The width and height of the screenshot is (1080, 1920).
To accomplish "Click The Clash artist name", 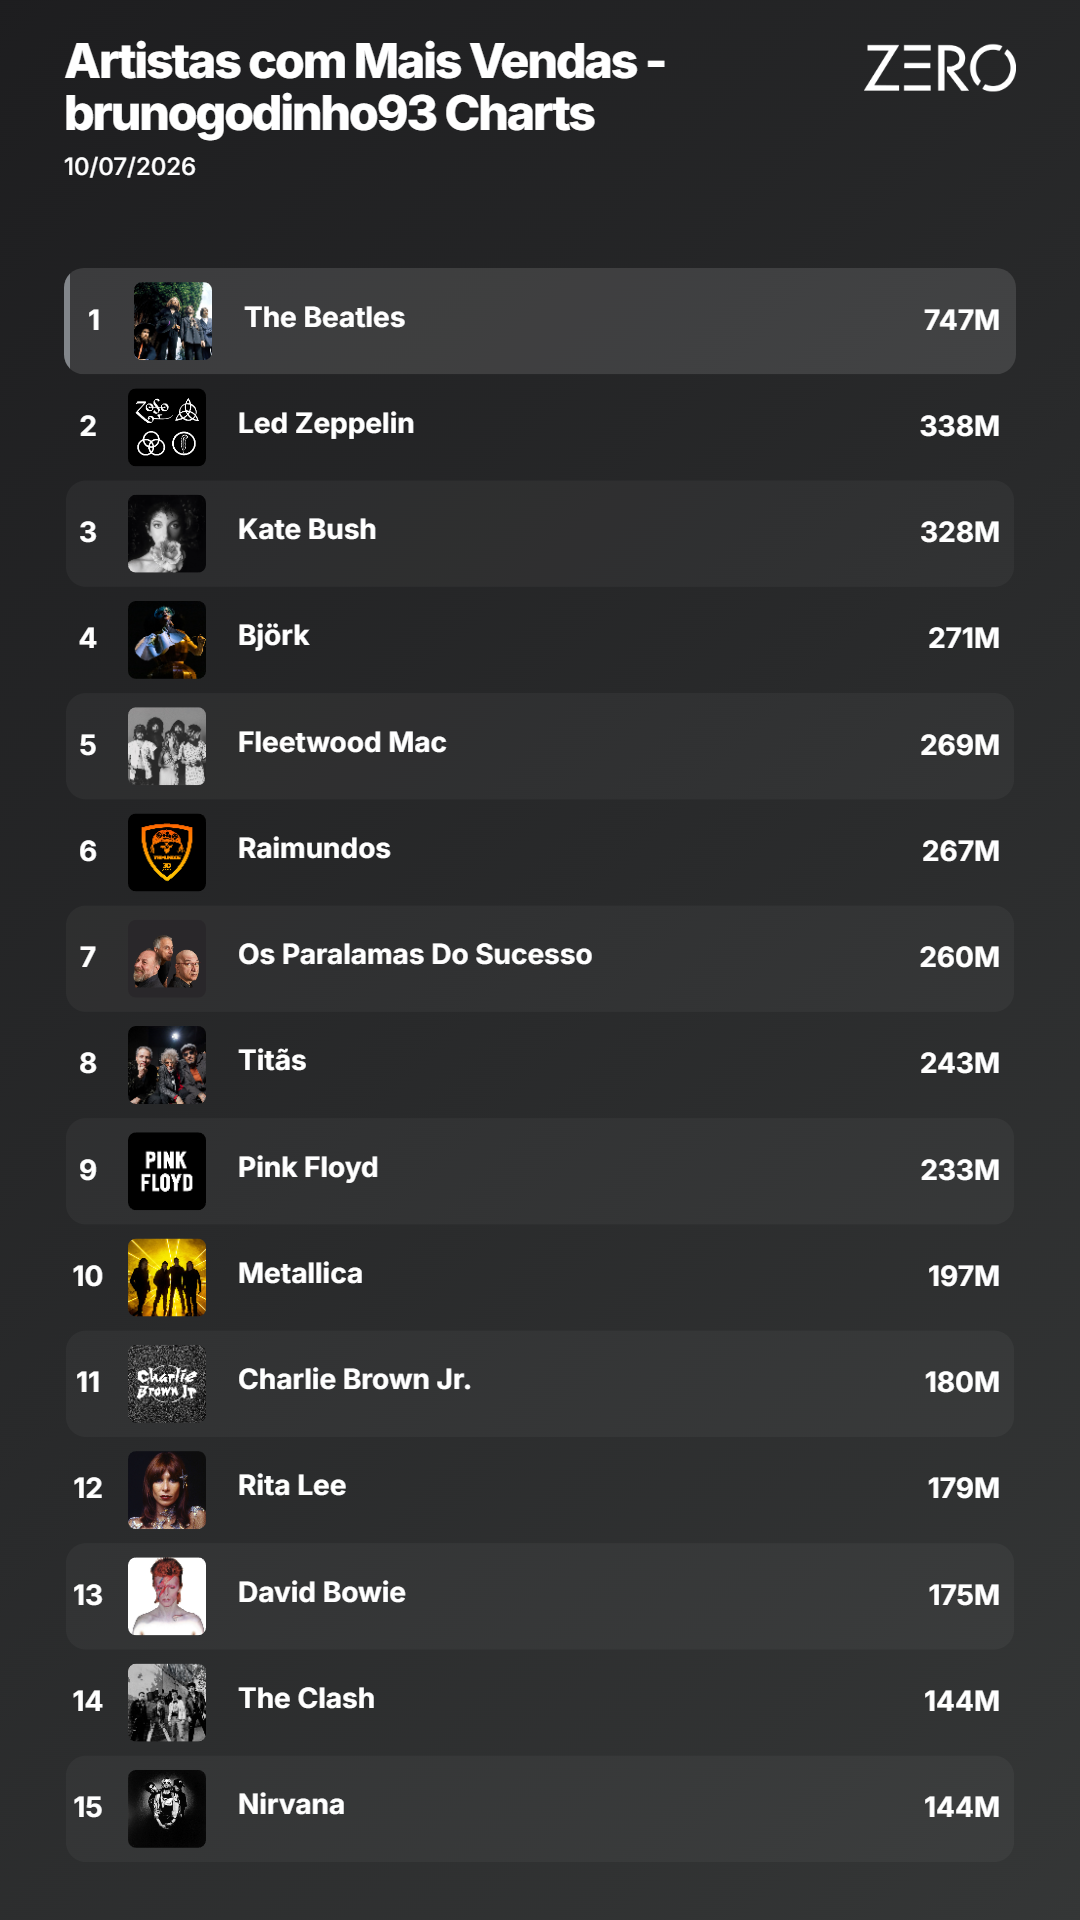I will tap(306, 1698).
